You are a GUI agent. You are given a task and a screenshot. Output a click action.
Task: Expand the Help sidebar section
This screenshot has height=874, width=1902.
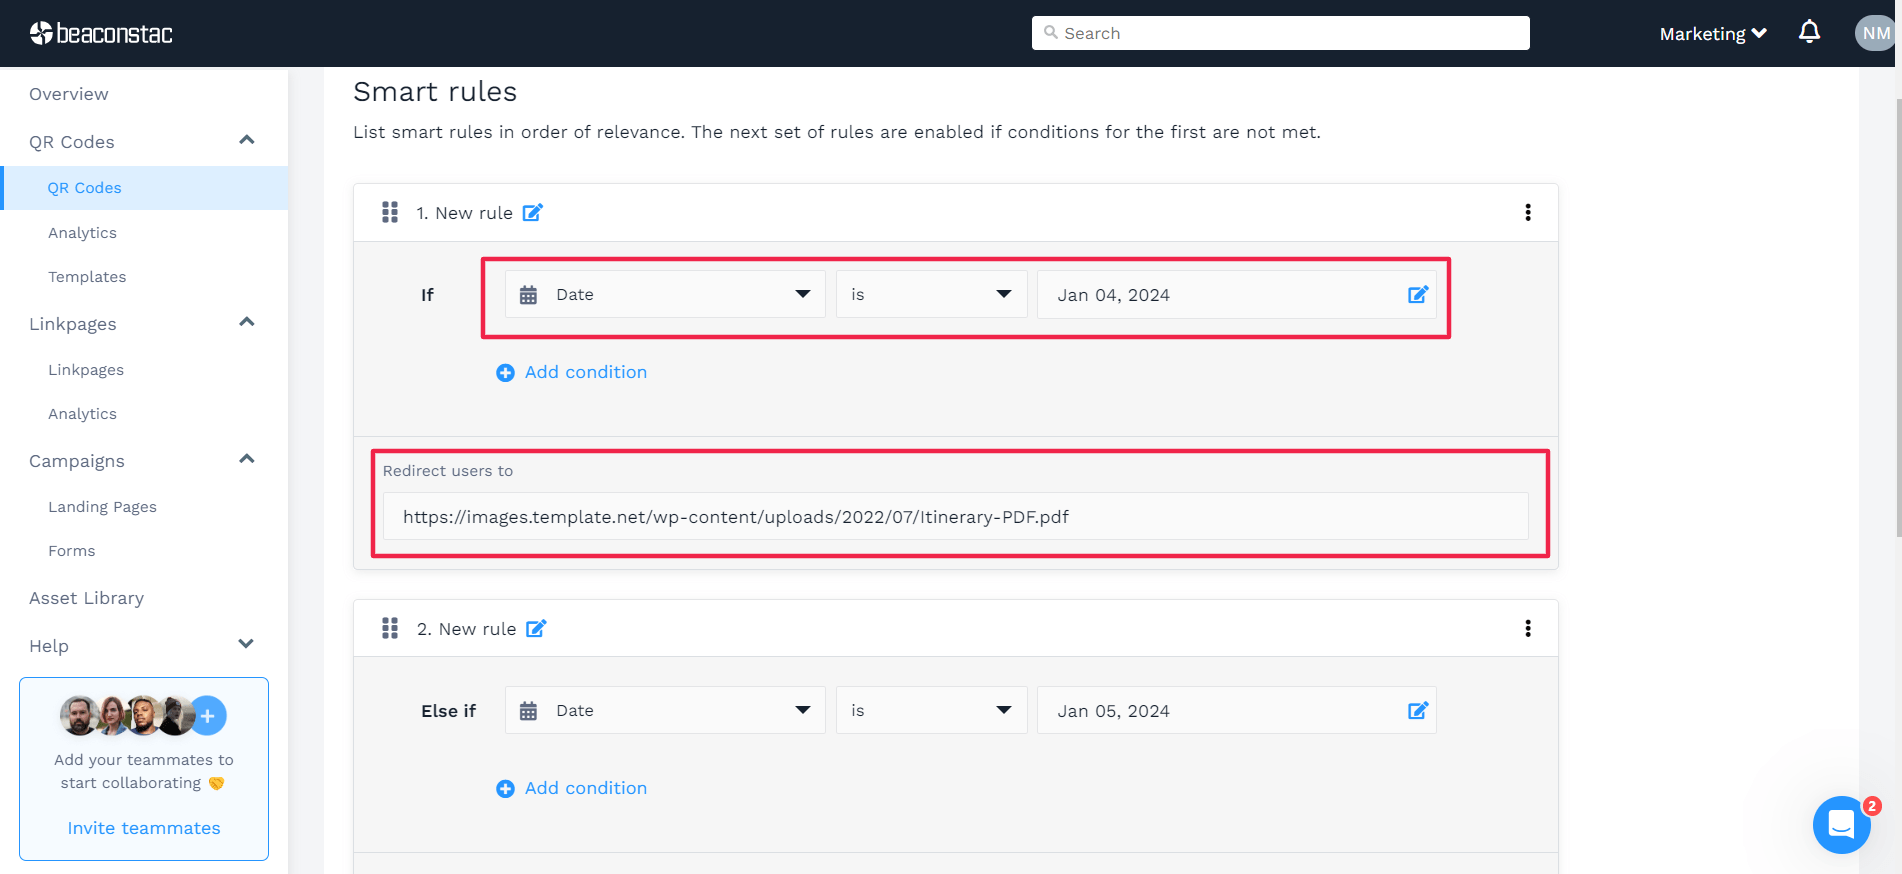(246, 645)
